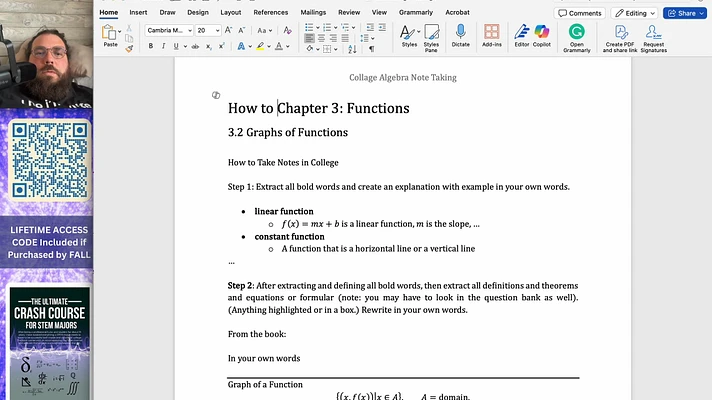
Task: Switch to the Draw tab
Action: [x=167, y=12]
